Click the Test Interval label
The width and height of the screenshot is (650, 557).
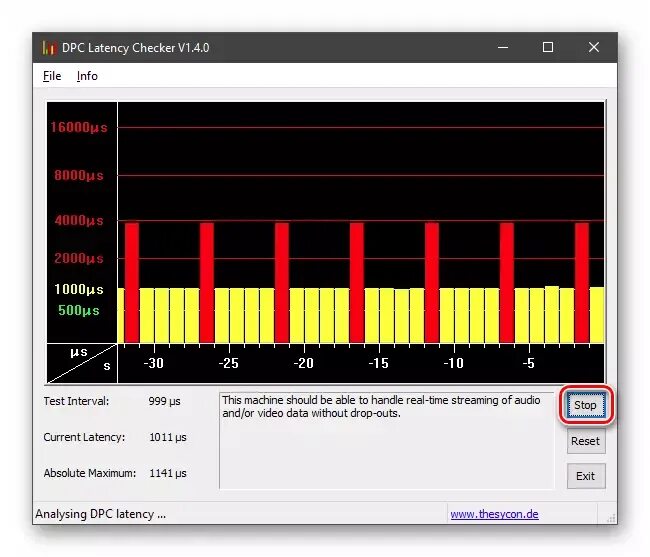(x=76, y=402)
